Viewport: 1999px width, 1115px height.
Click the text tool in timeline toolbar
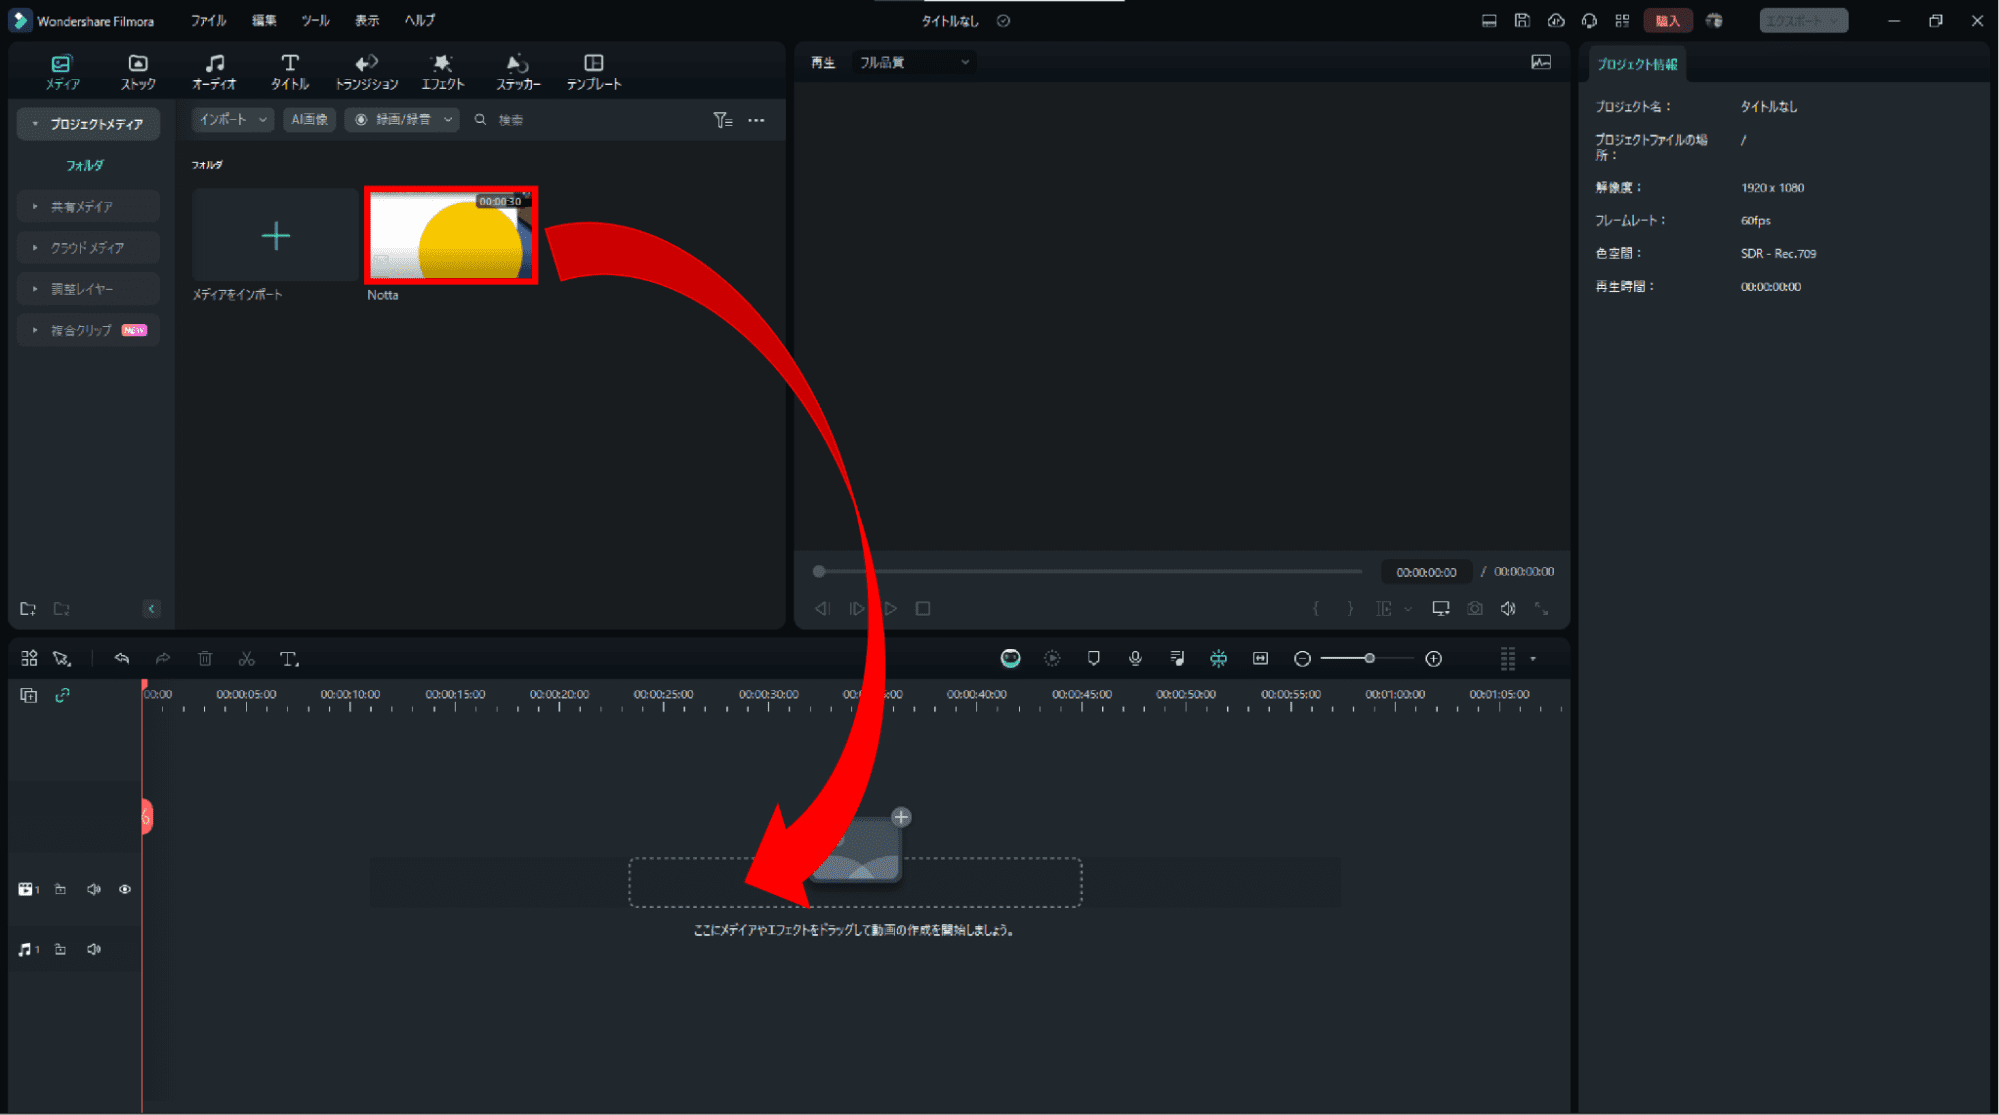coord(289,659)
